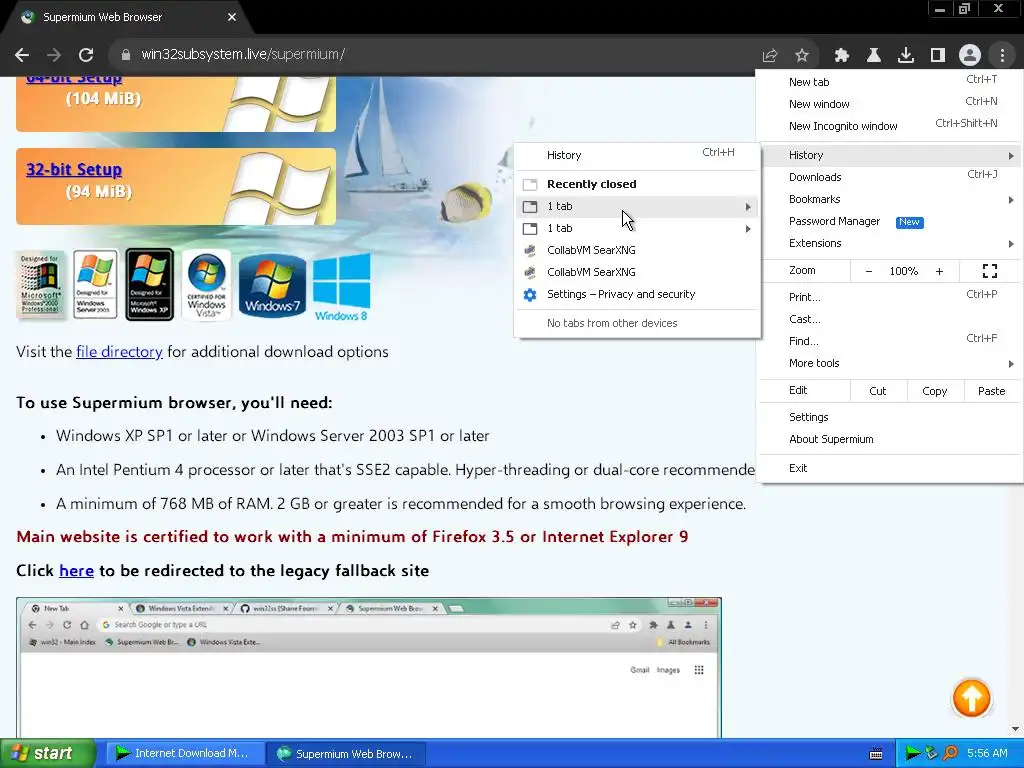Expand the More tools submenu
Viewport: 1024px width, 768px height.
890,364
